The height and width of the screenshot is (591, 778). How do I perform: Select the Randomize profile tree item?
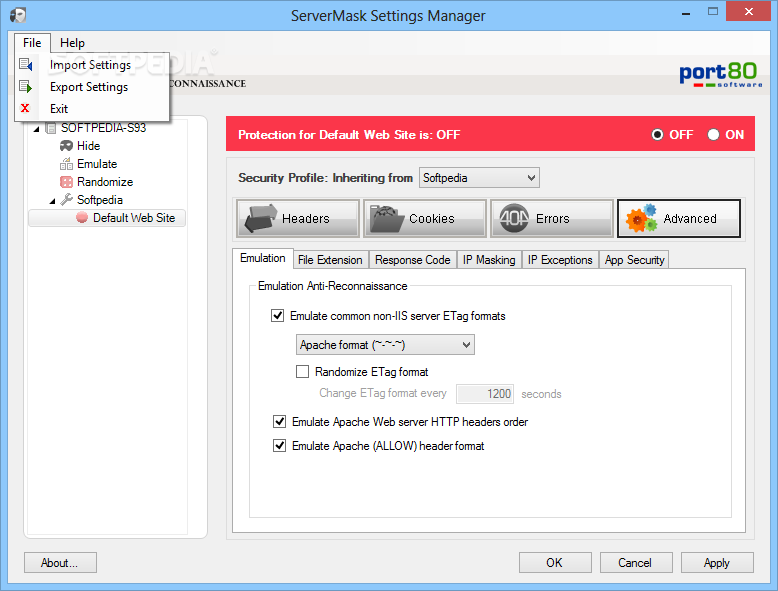(105, 182)
